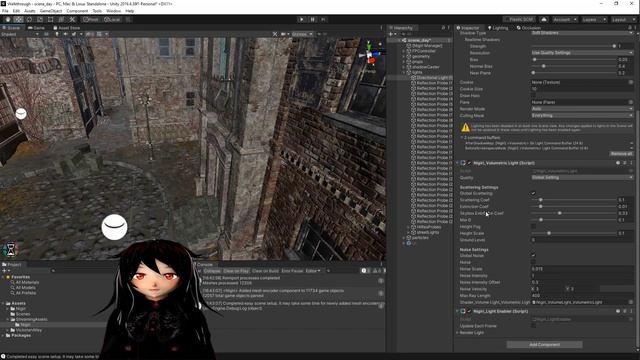Toggle Update Each Frame checkbox
The image size is (640, 360).
click(x=533, y=326)
